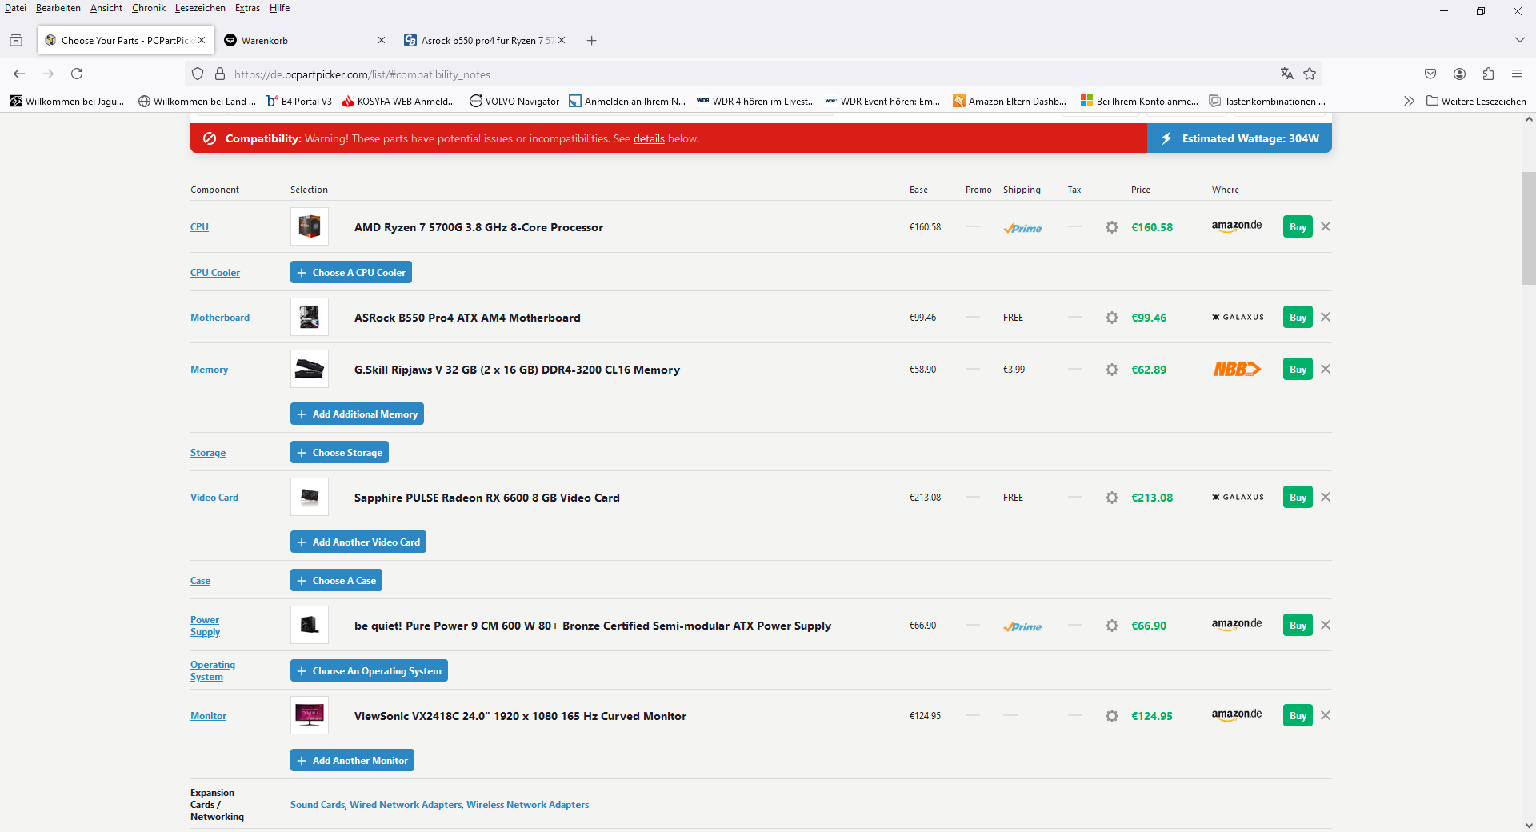Click the ASRock B550 Pro4 ATX AM4 Motherboard name
The height and width of the screenshot is (832, 1536).
467,318
